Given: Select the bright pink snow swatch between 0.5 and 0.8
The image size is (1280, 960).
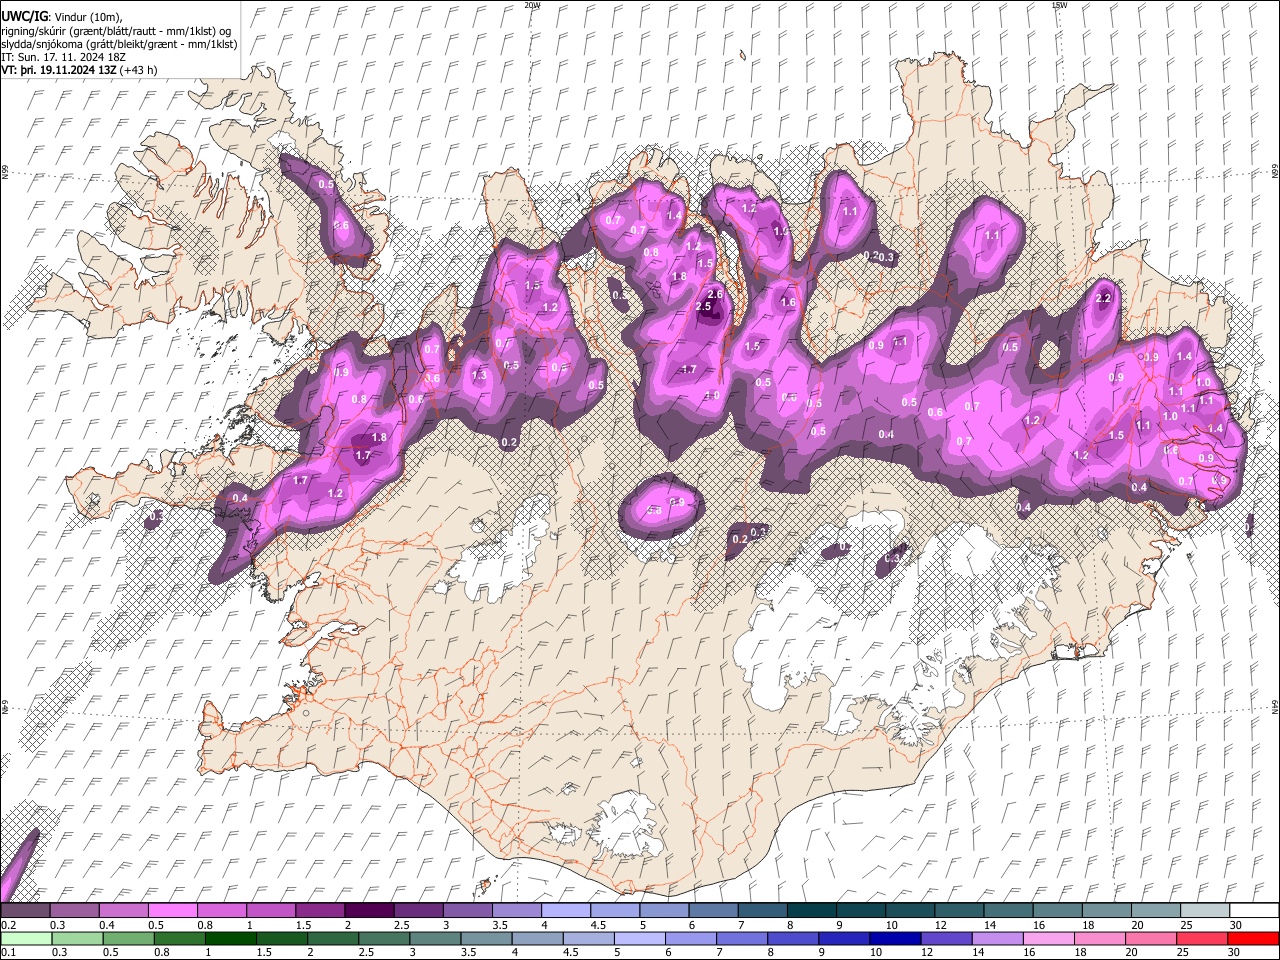Looking at the screenshot, I should coord(172,910).
